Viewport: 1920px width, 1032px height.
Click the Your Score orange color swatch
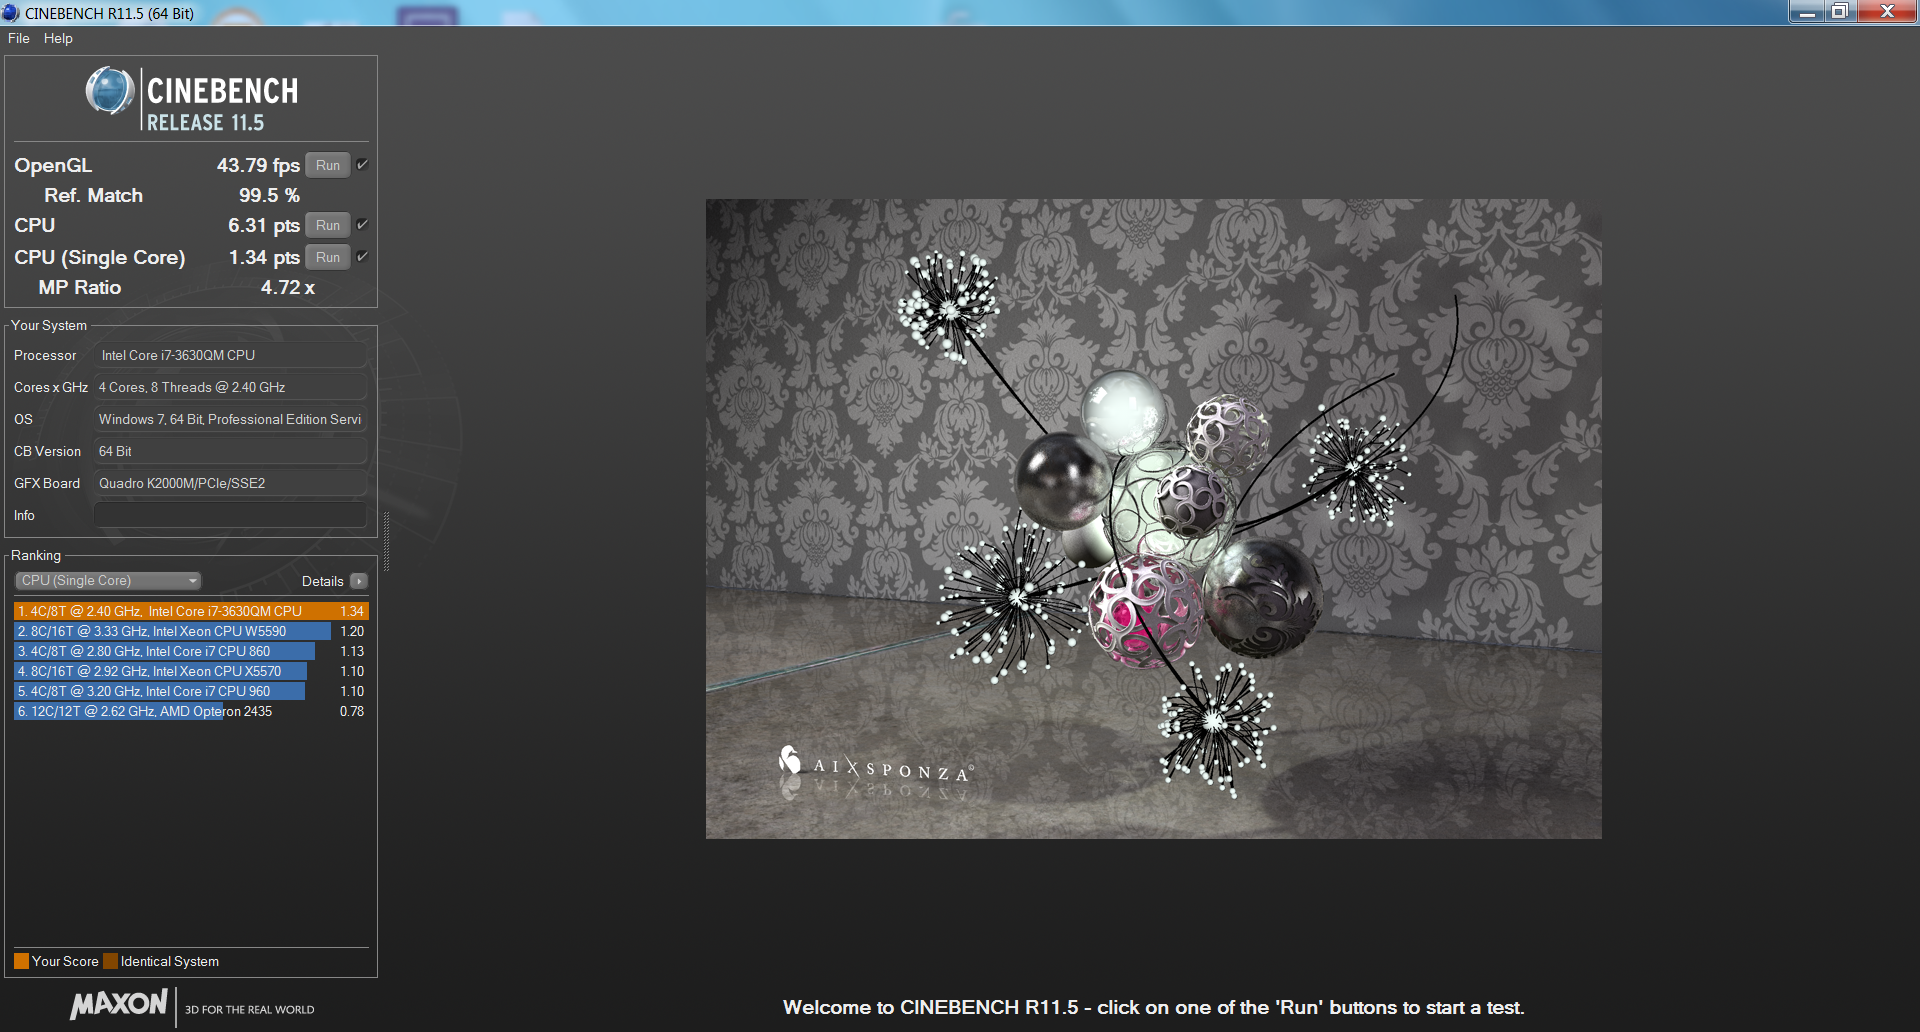[21, 961]
